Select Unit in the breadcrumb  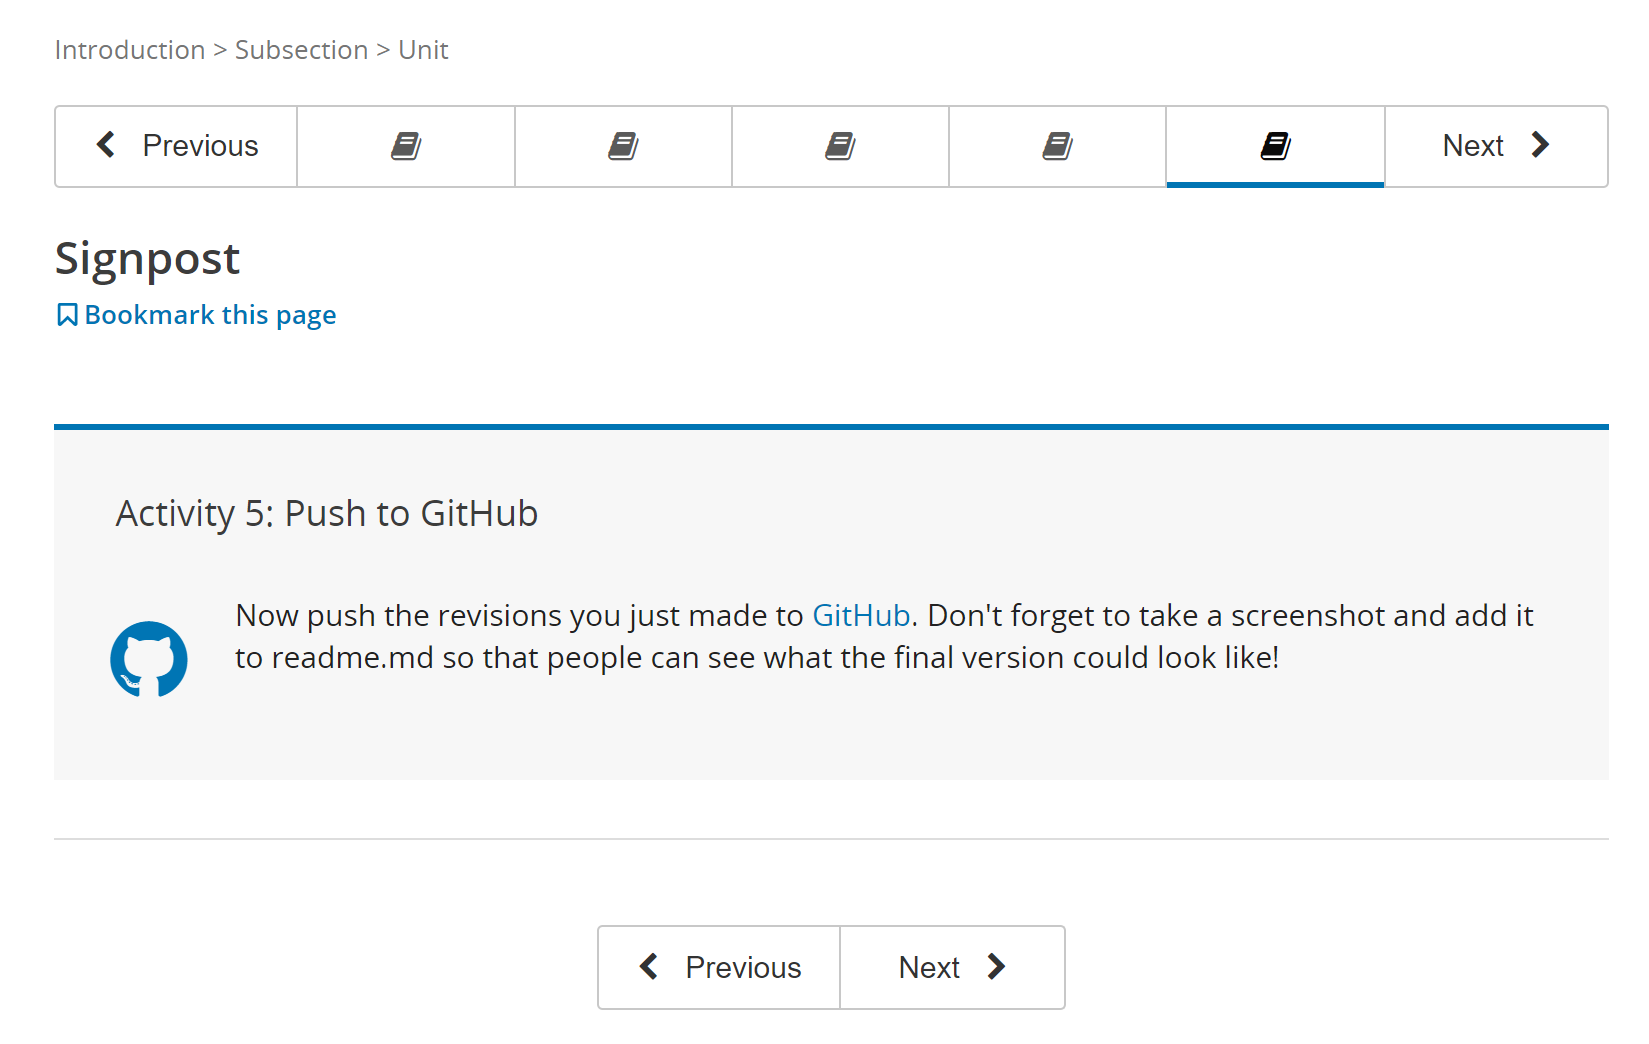pyautogui.click(x=423, y=50)
